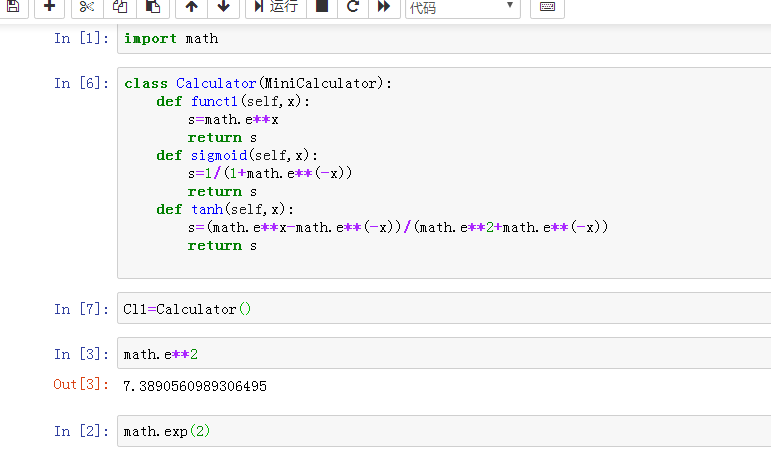Open the 代码 cell type dropdown
This screenshot has height=455, width=771.
tap(462, 8)
